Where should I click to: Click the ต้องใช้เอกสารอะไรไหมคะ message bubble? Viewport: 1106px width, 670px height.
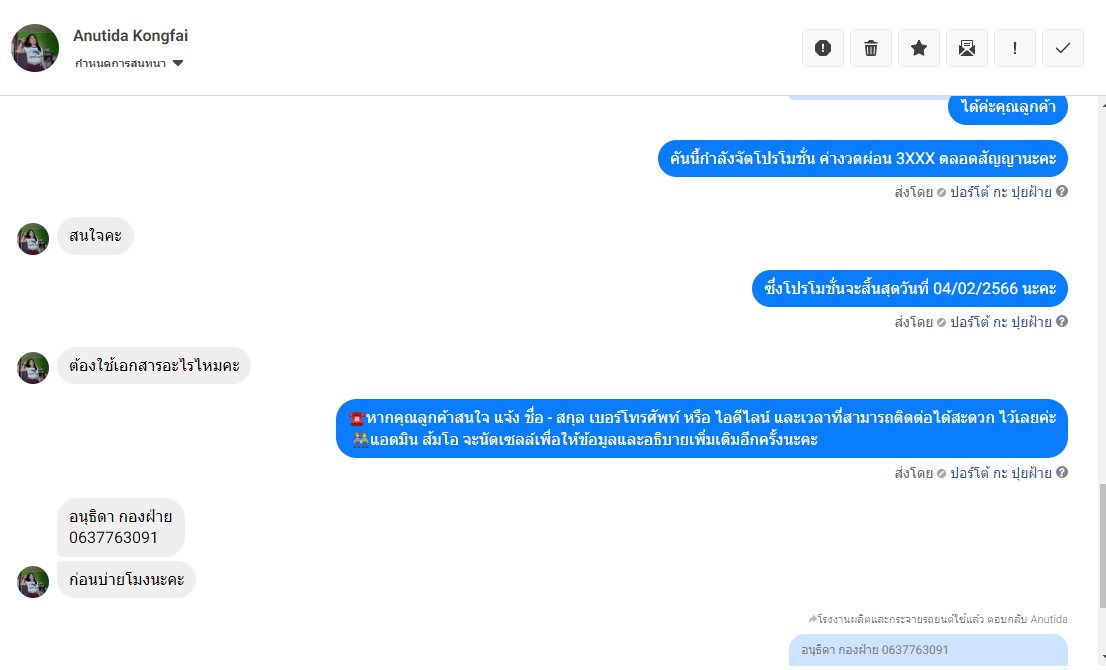(154, 365)
